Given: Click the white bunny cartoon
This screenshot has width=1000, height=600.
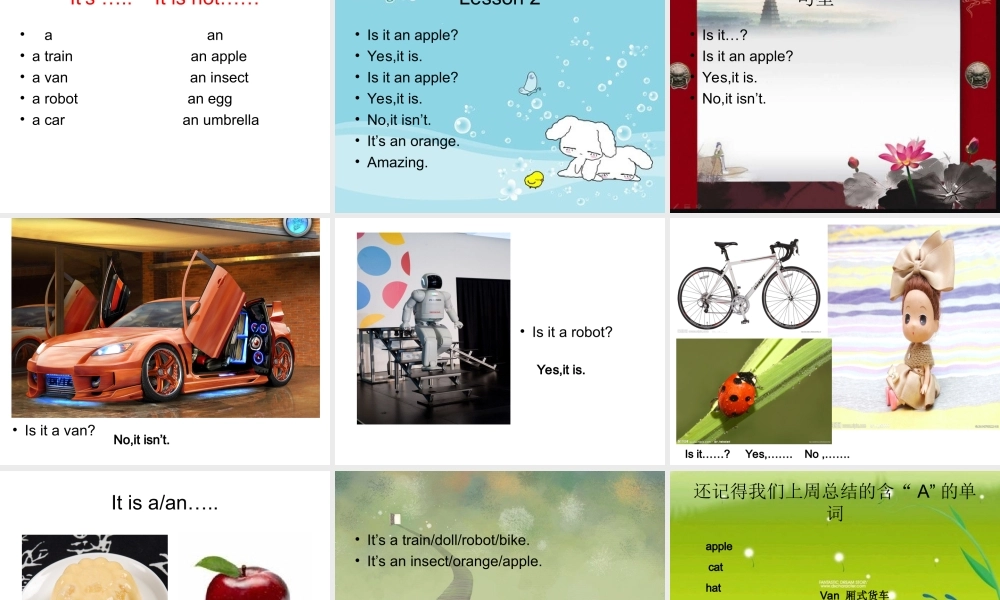Looking at the screenshot, I should (x=598, y=149).
